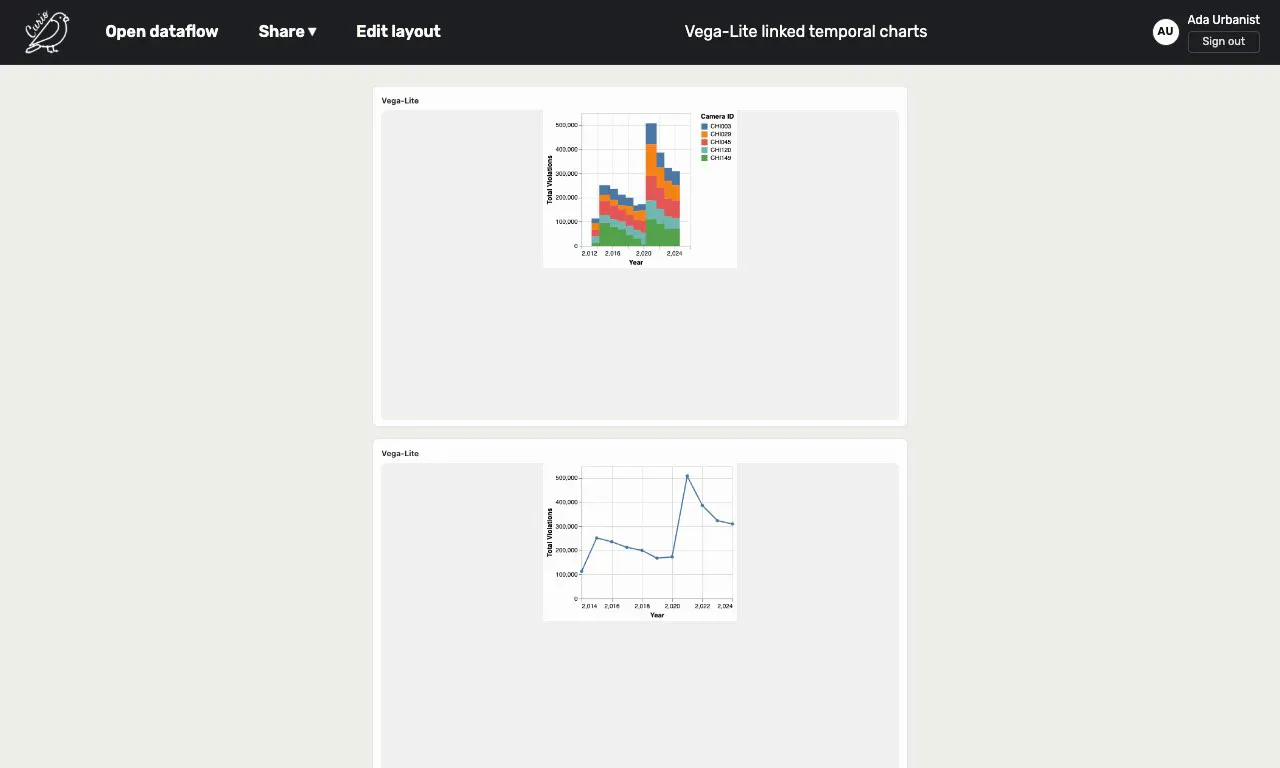The height and width of the screenshot is (768, 1280).
Task: Click the 'CHI149' legend label text
Action: (721, 158)
